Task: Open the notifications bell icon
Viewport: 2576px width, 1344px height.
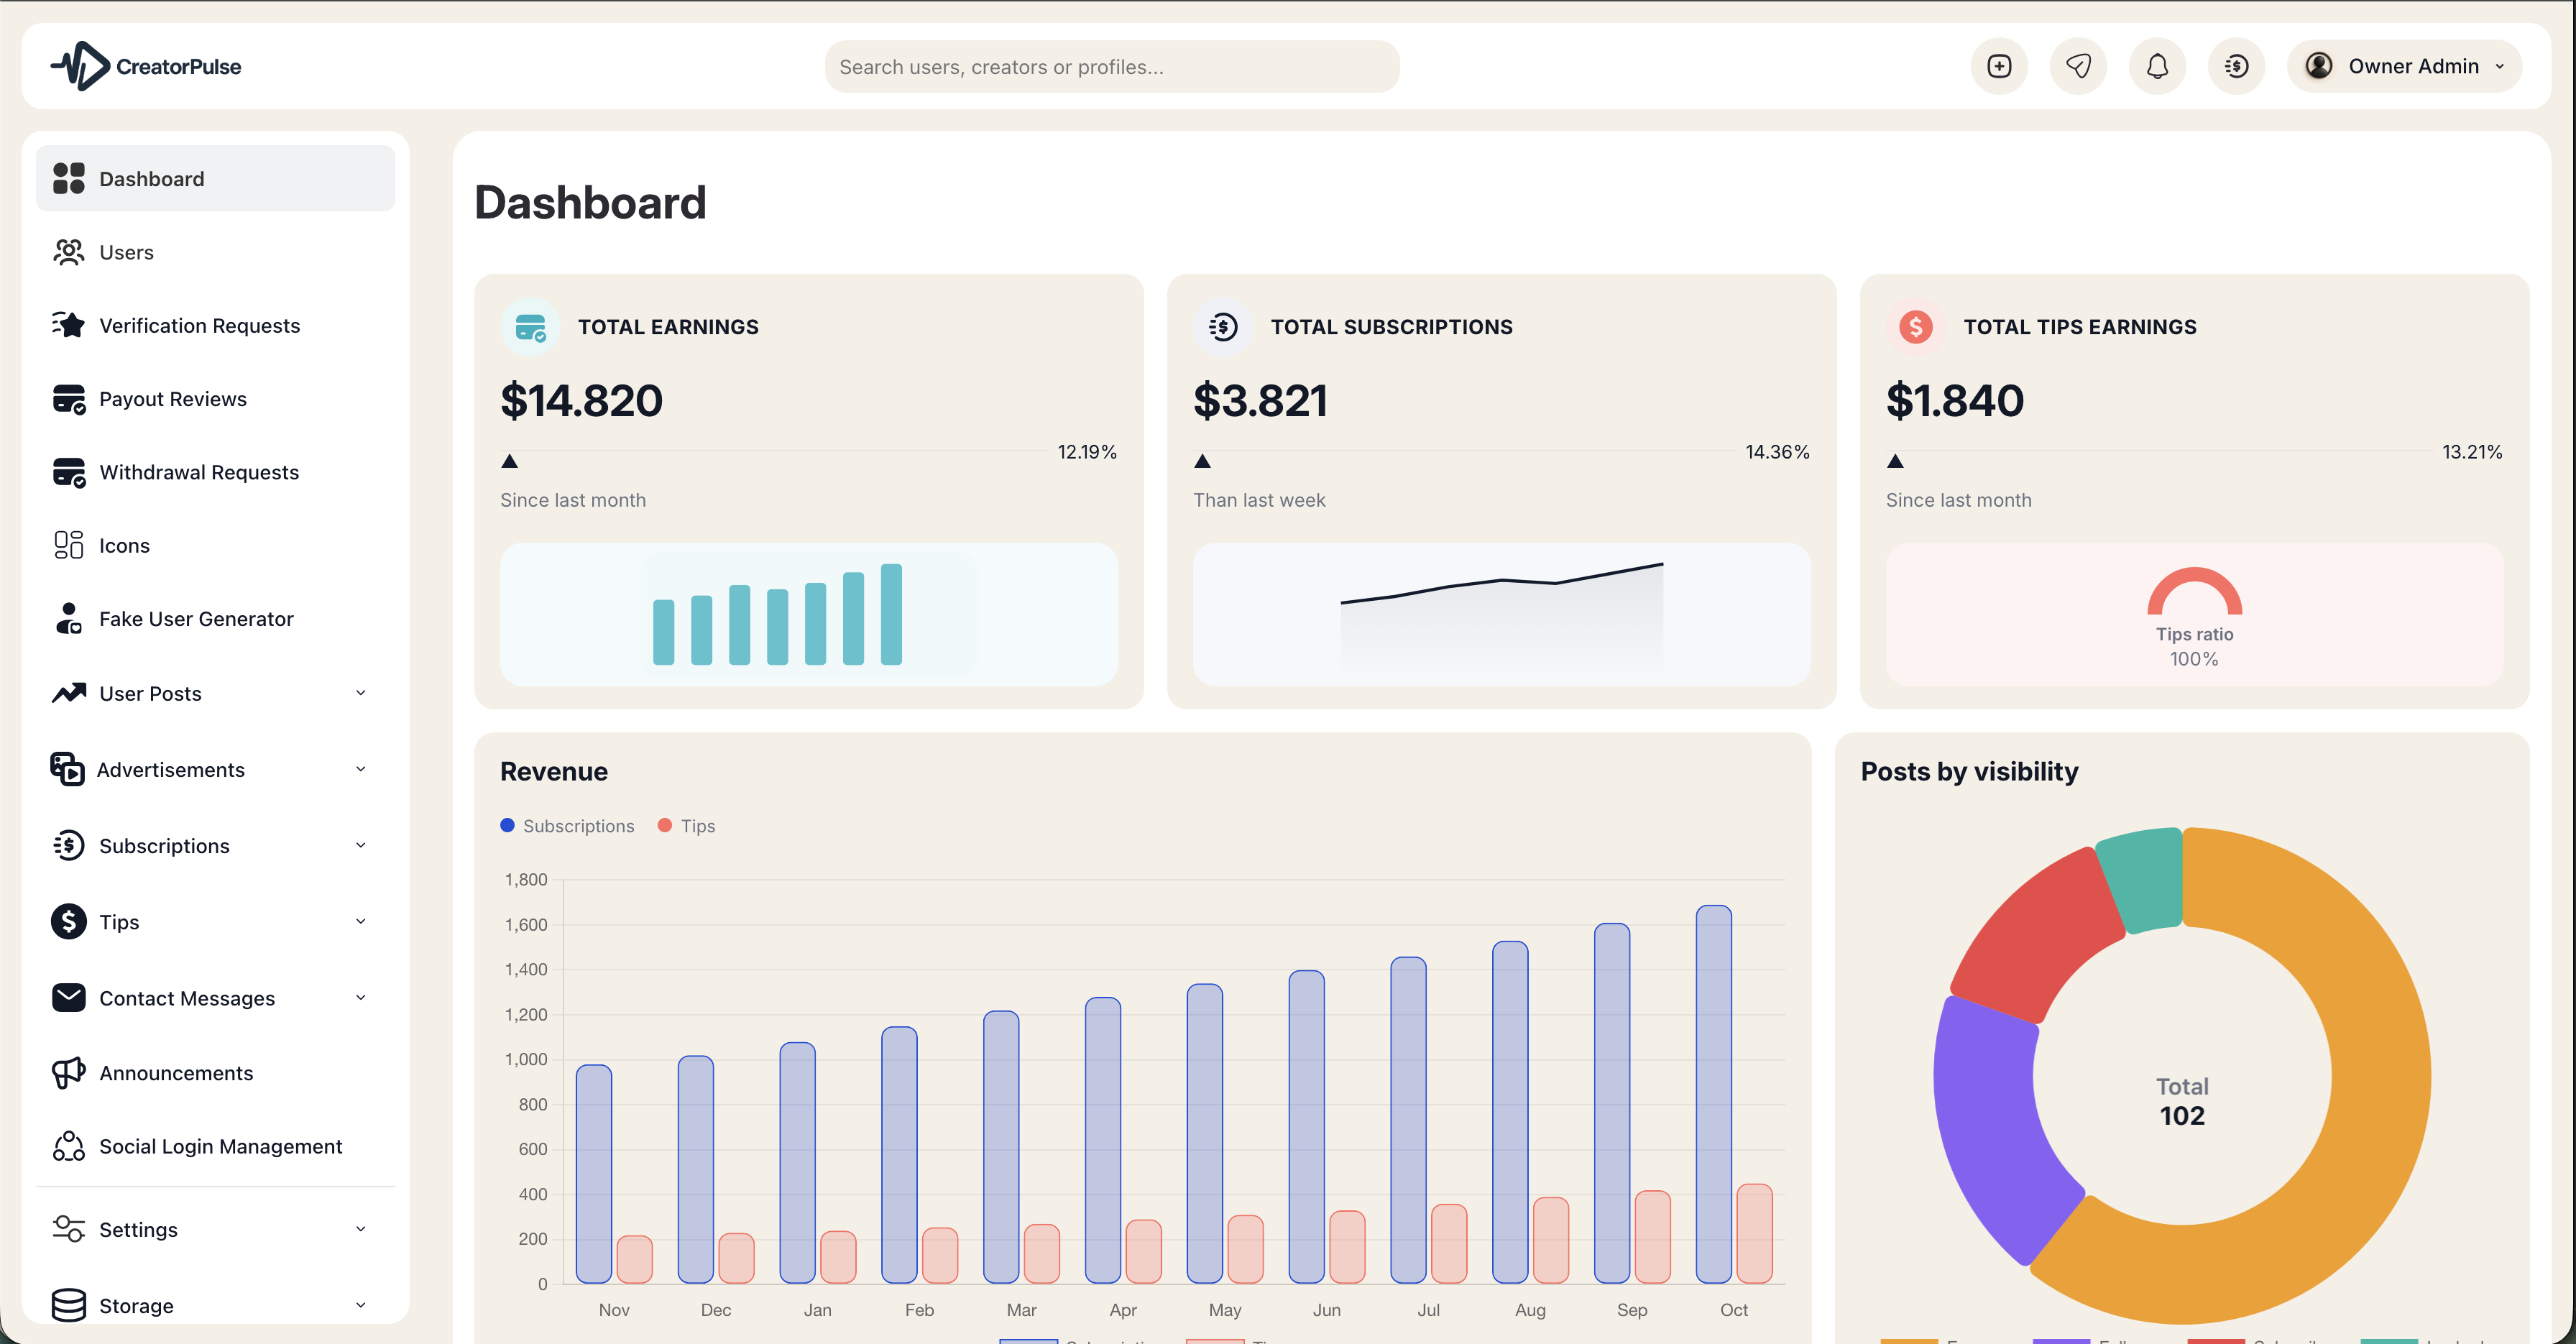Action: coord(2157,66)
